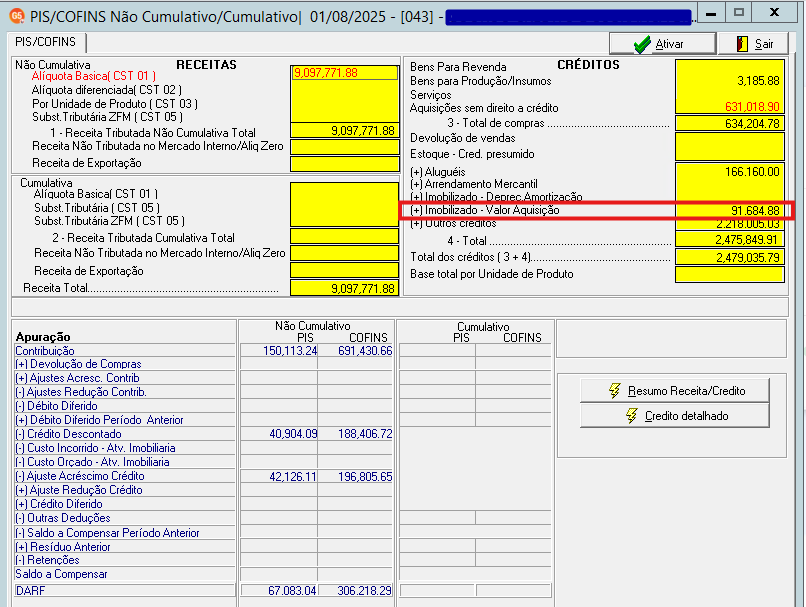Click the lightning icon on Credito detalhado
Viewport: 806px width, 607px height.
click(x=632, y=416)
